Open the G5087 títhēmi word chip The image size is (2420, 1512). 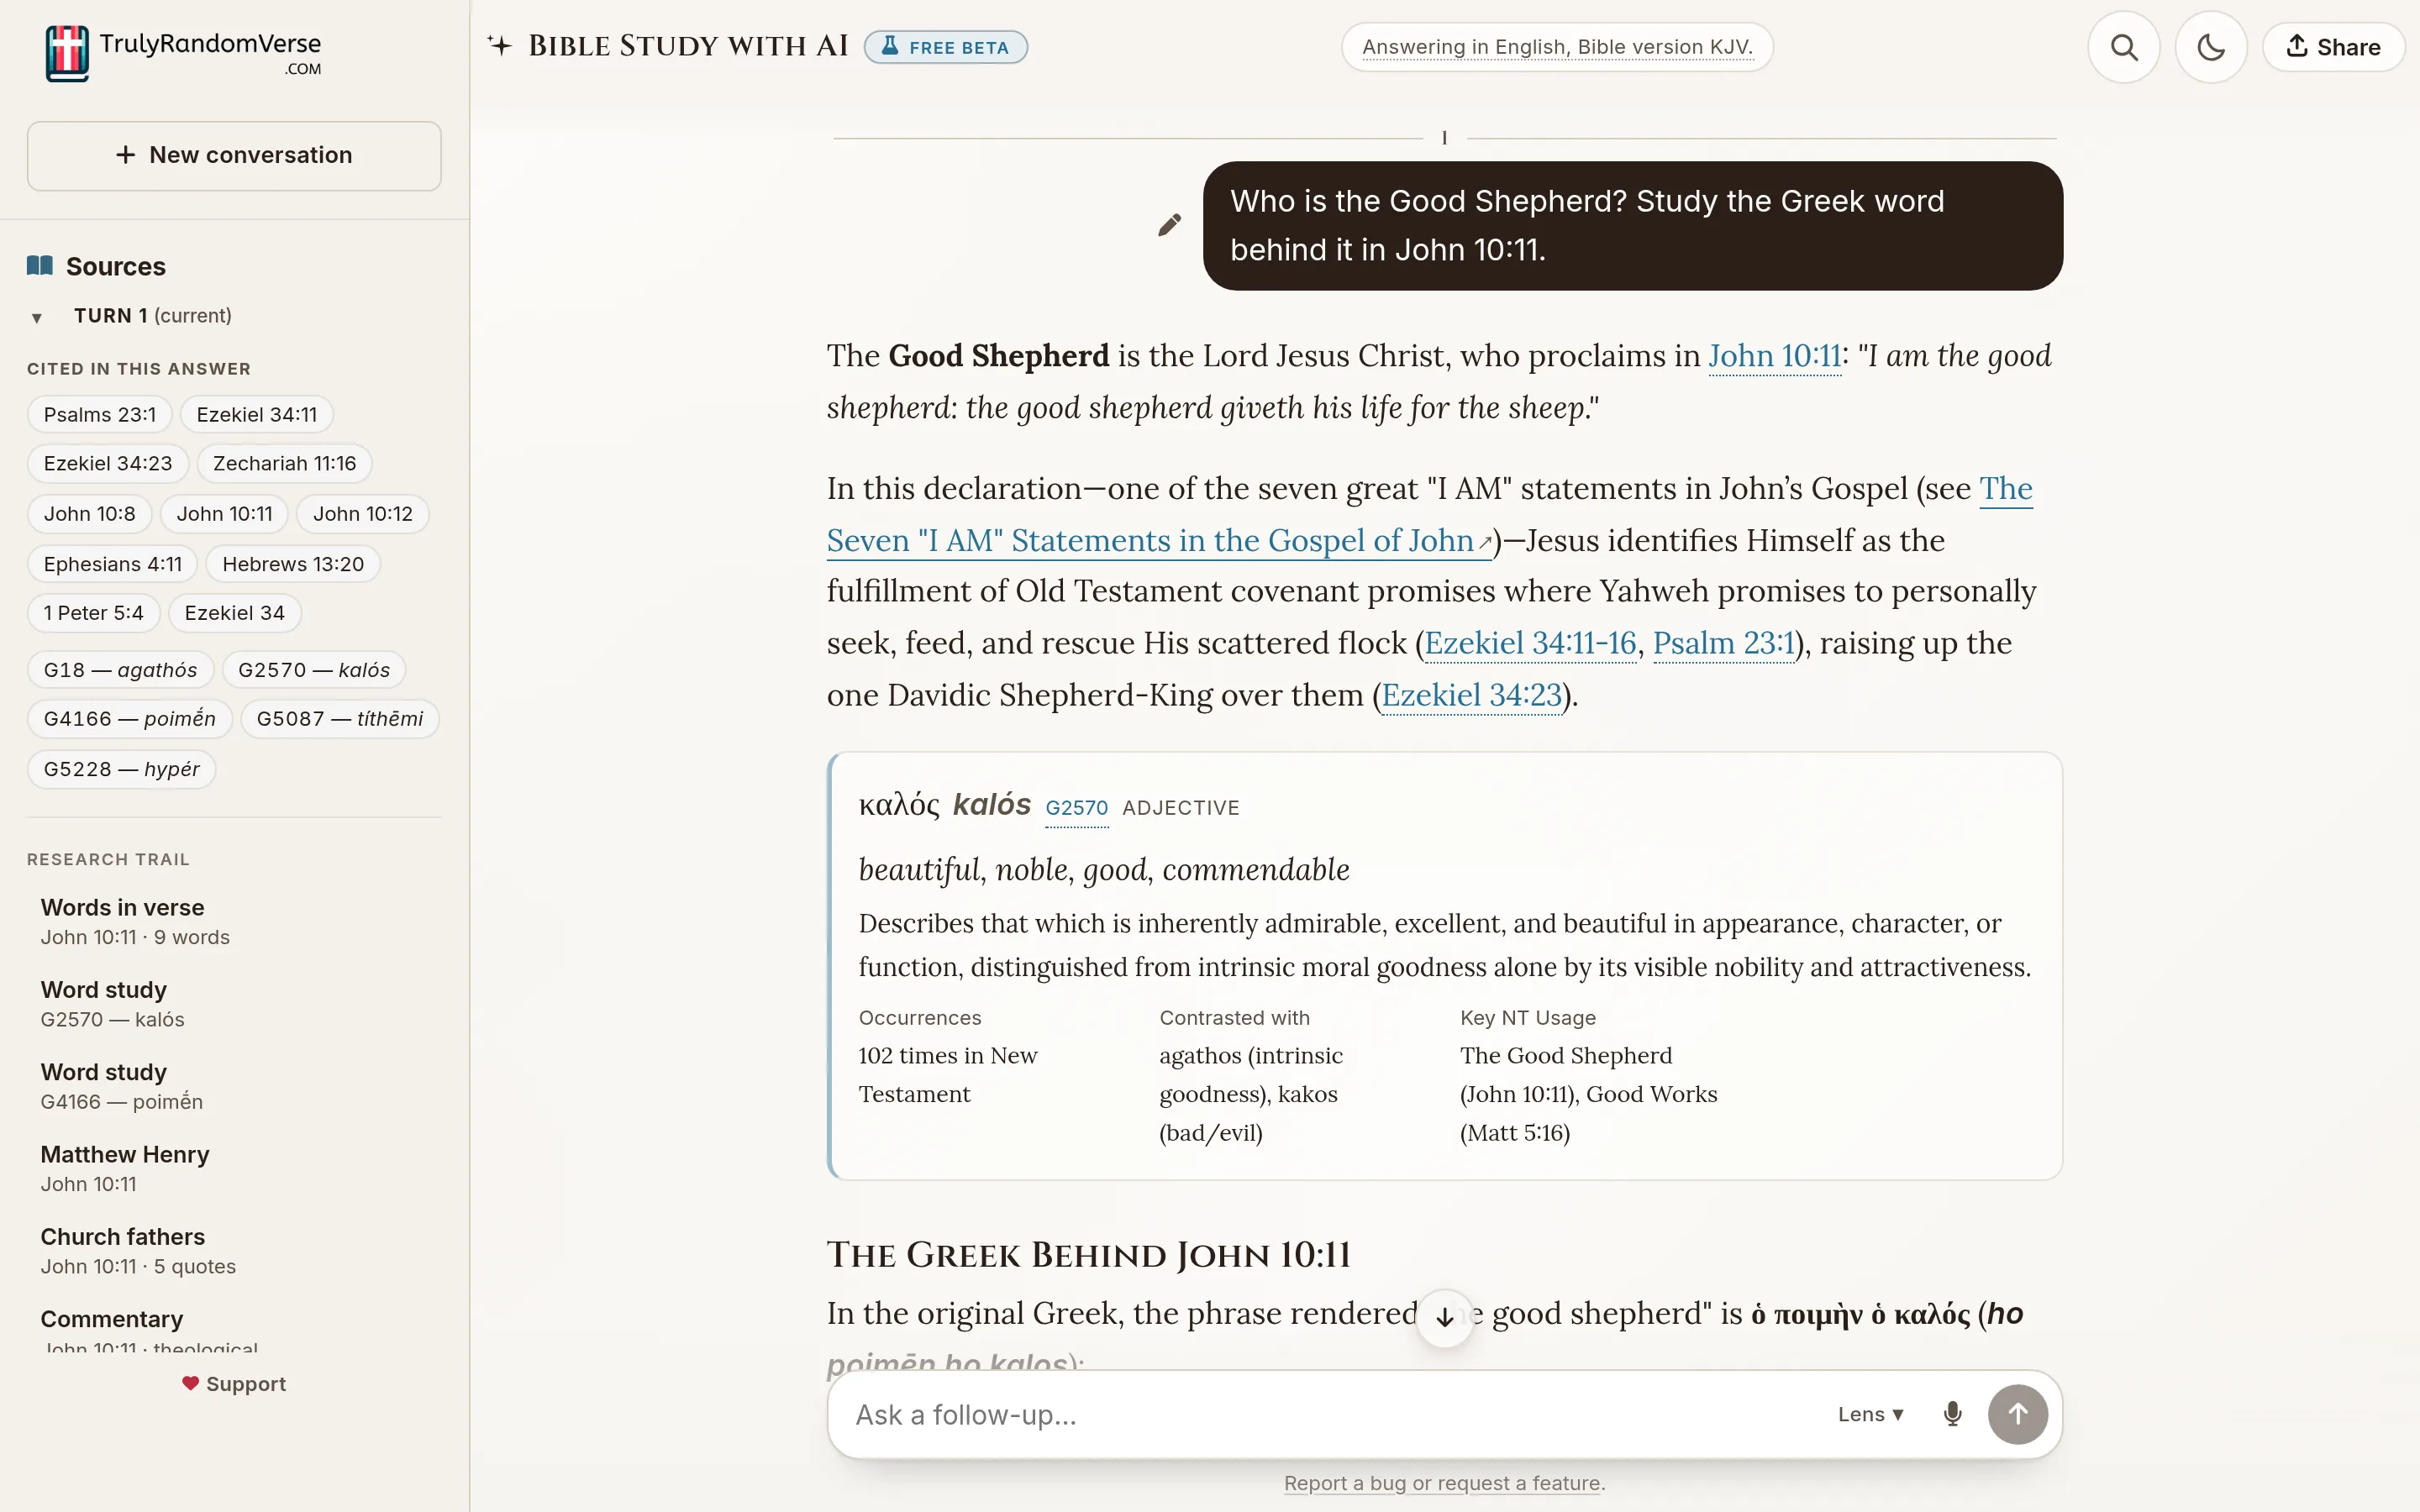340,719
